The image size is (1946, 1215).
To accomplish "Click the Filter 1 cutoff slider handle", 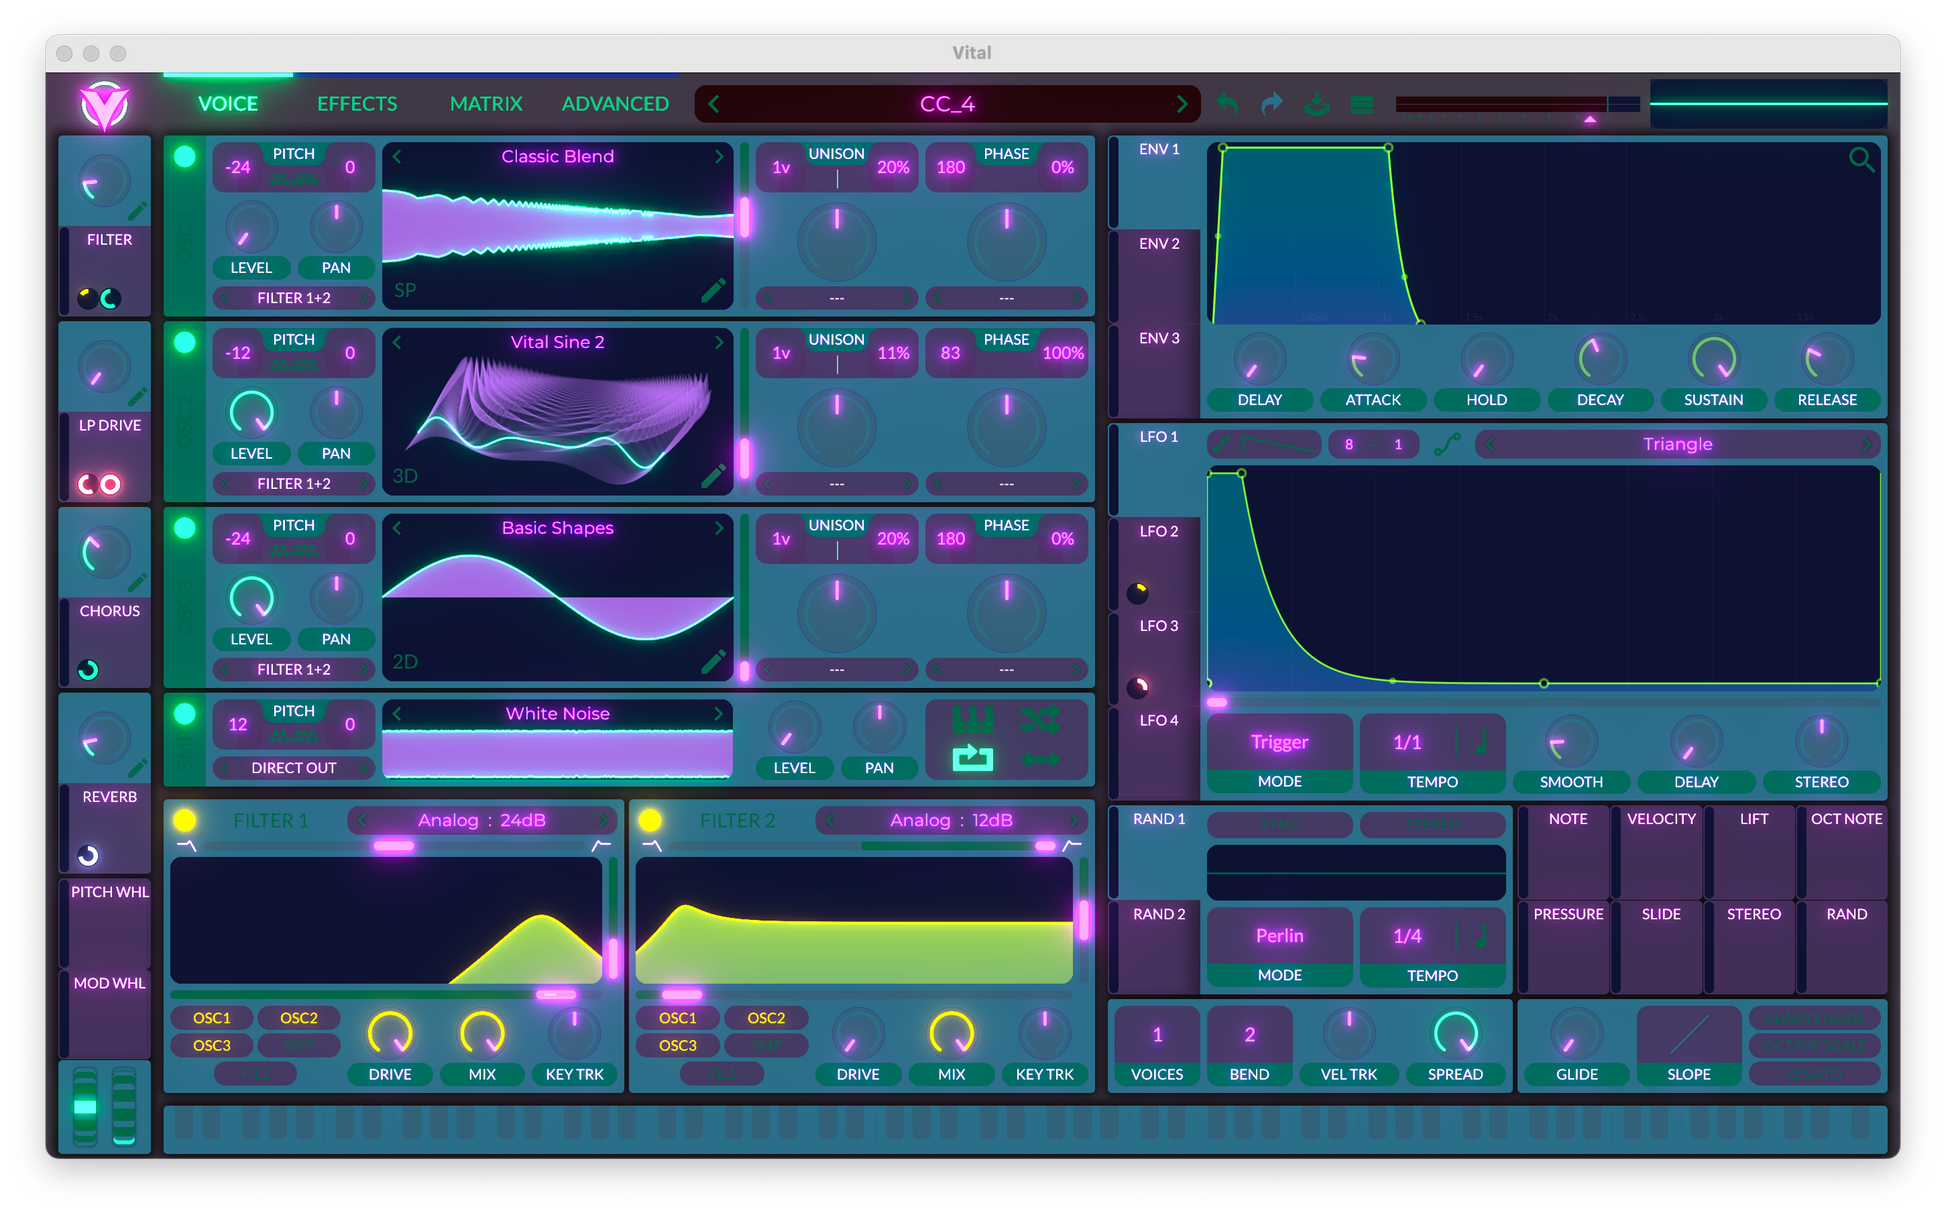I will [555, 994].
